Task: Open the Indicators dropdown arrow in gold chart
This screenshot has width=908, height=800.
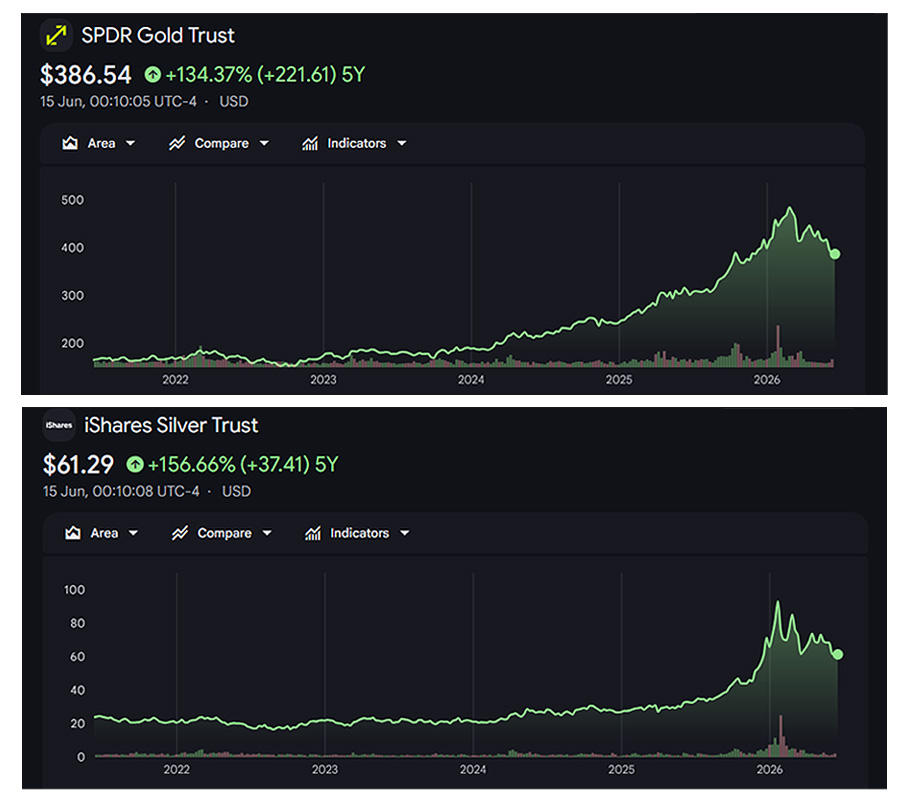Action: (402, 143)
